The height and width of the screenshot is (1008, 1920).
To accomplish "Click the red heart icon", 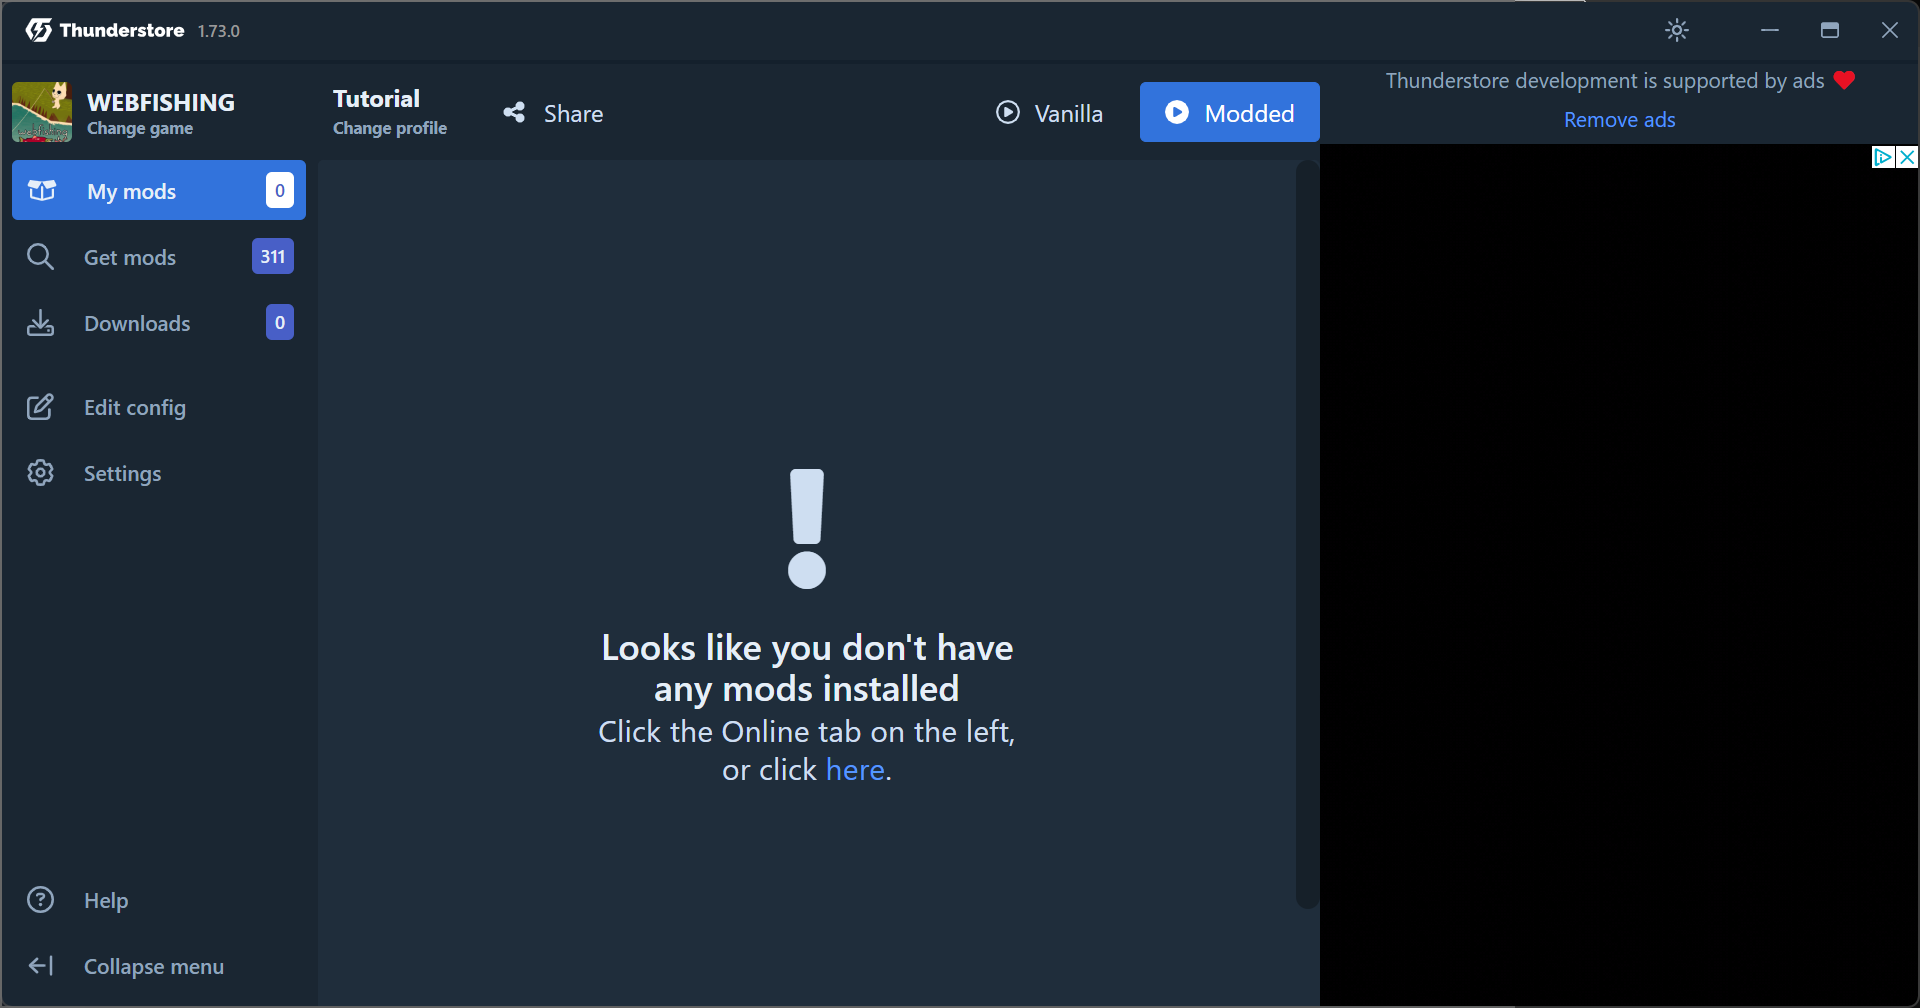I will [1845, 80].
